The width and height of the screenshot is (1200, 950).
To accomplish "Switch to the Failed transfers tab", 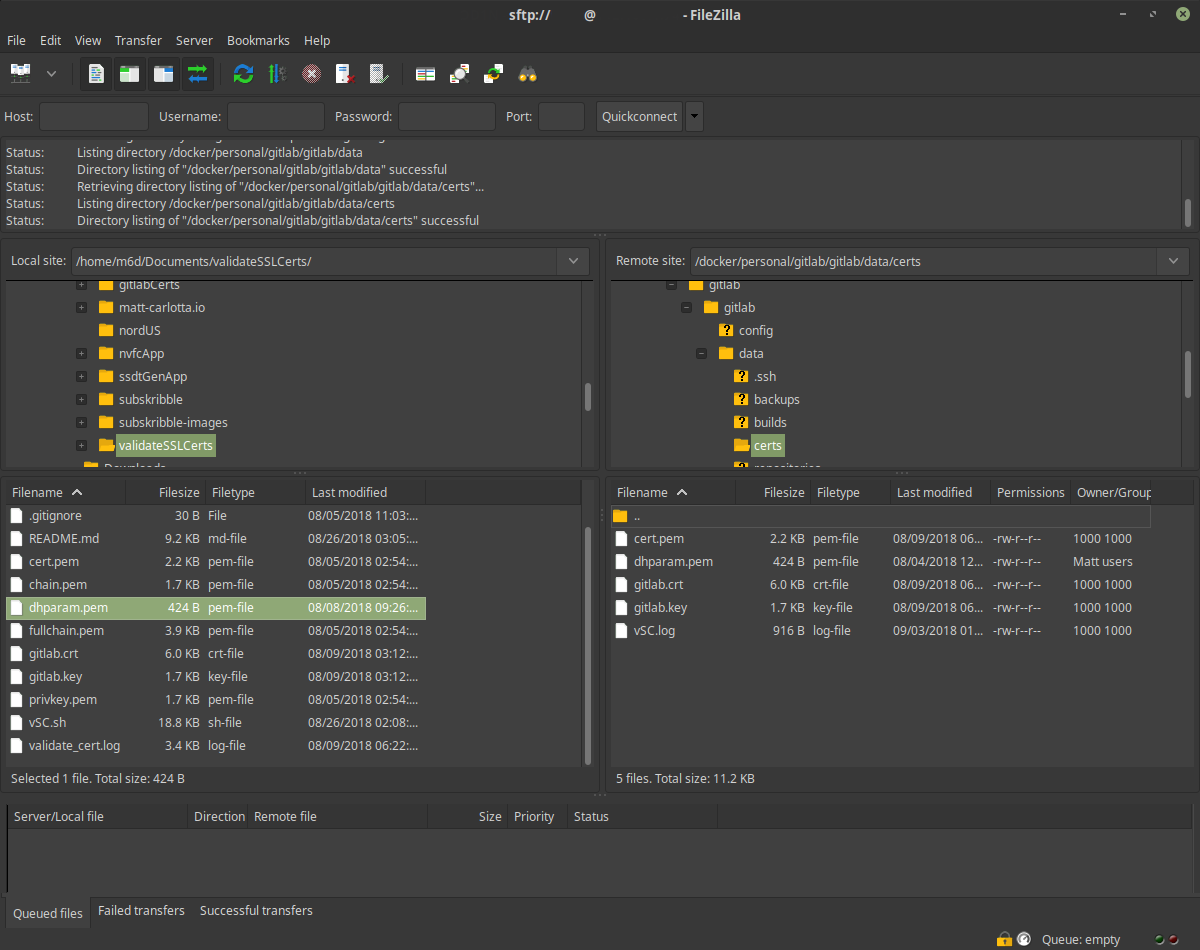I will [x=141, y=911].
